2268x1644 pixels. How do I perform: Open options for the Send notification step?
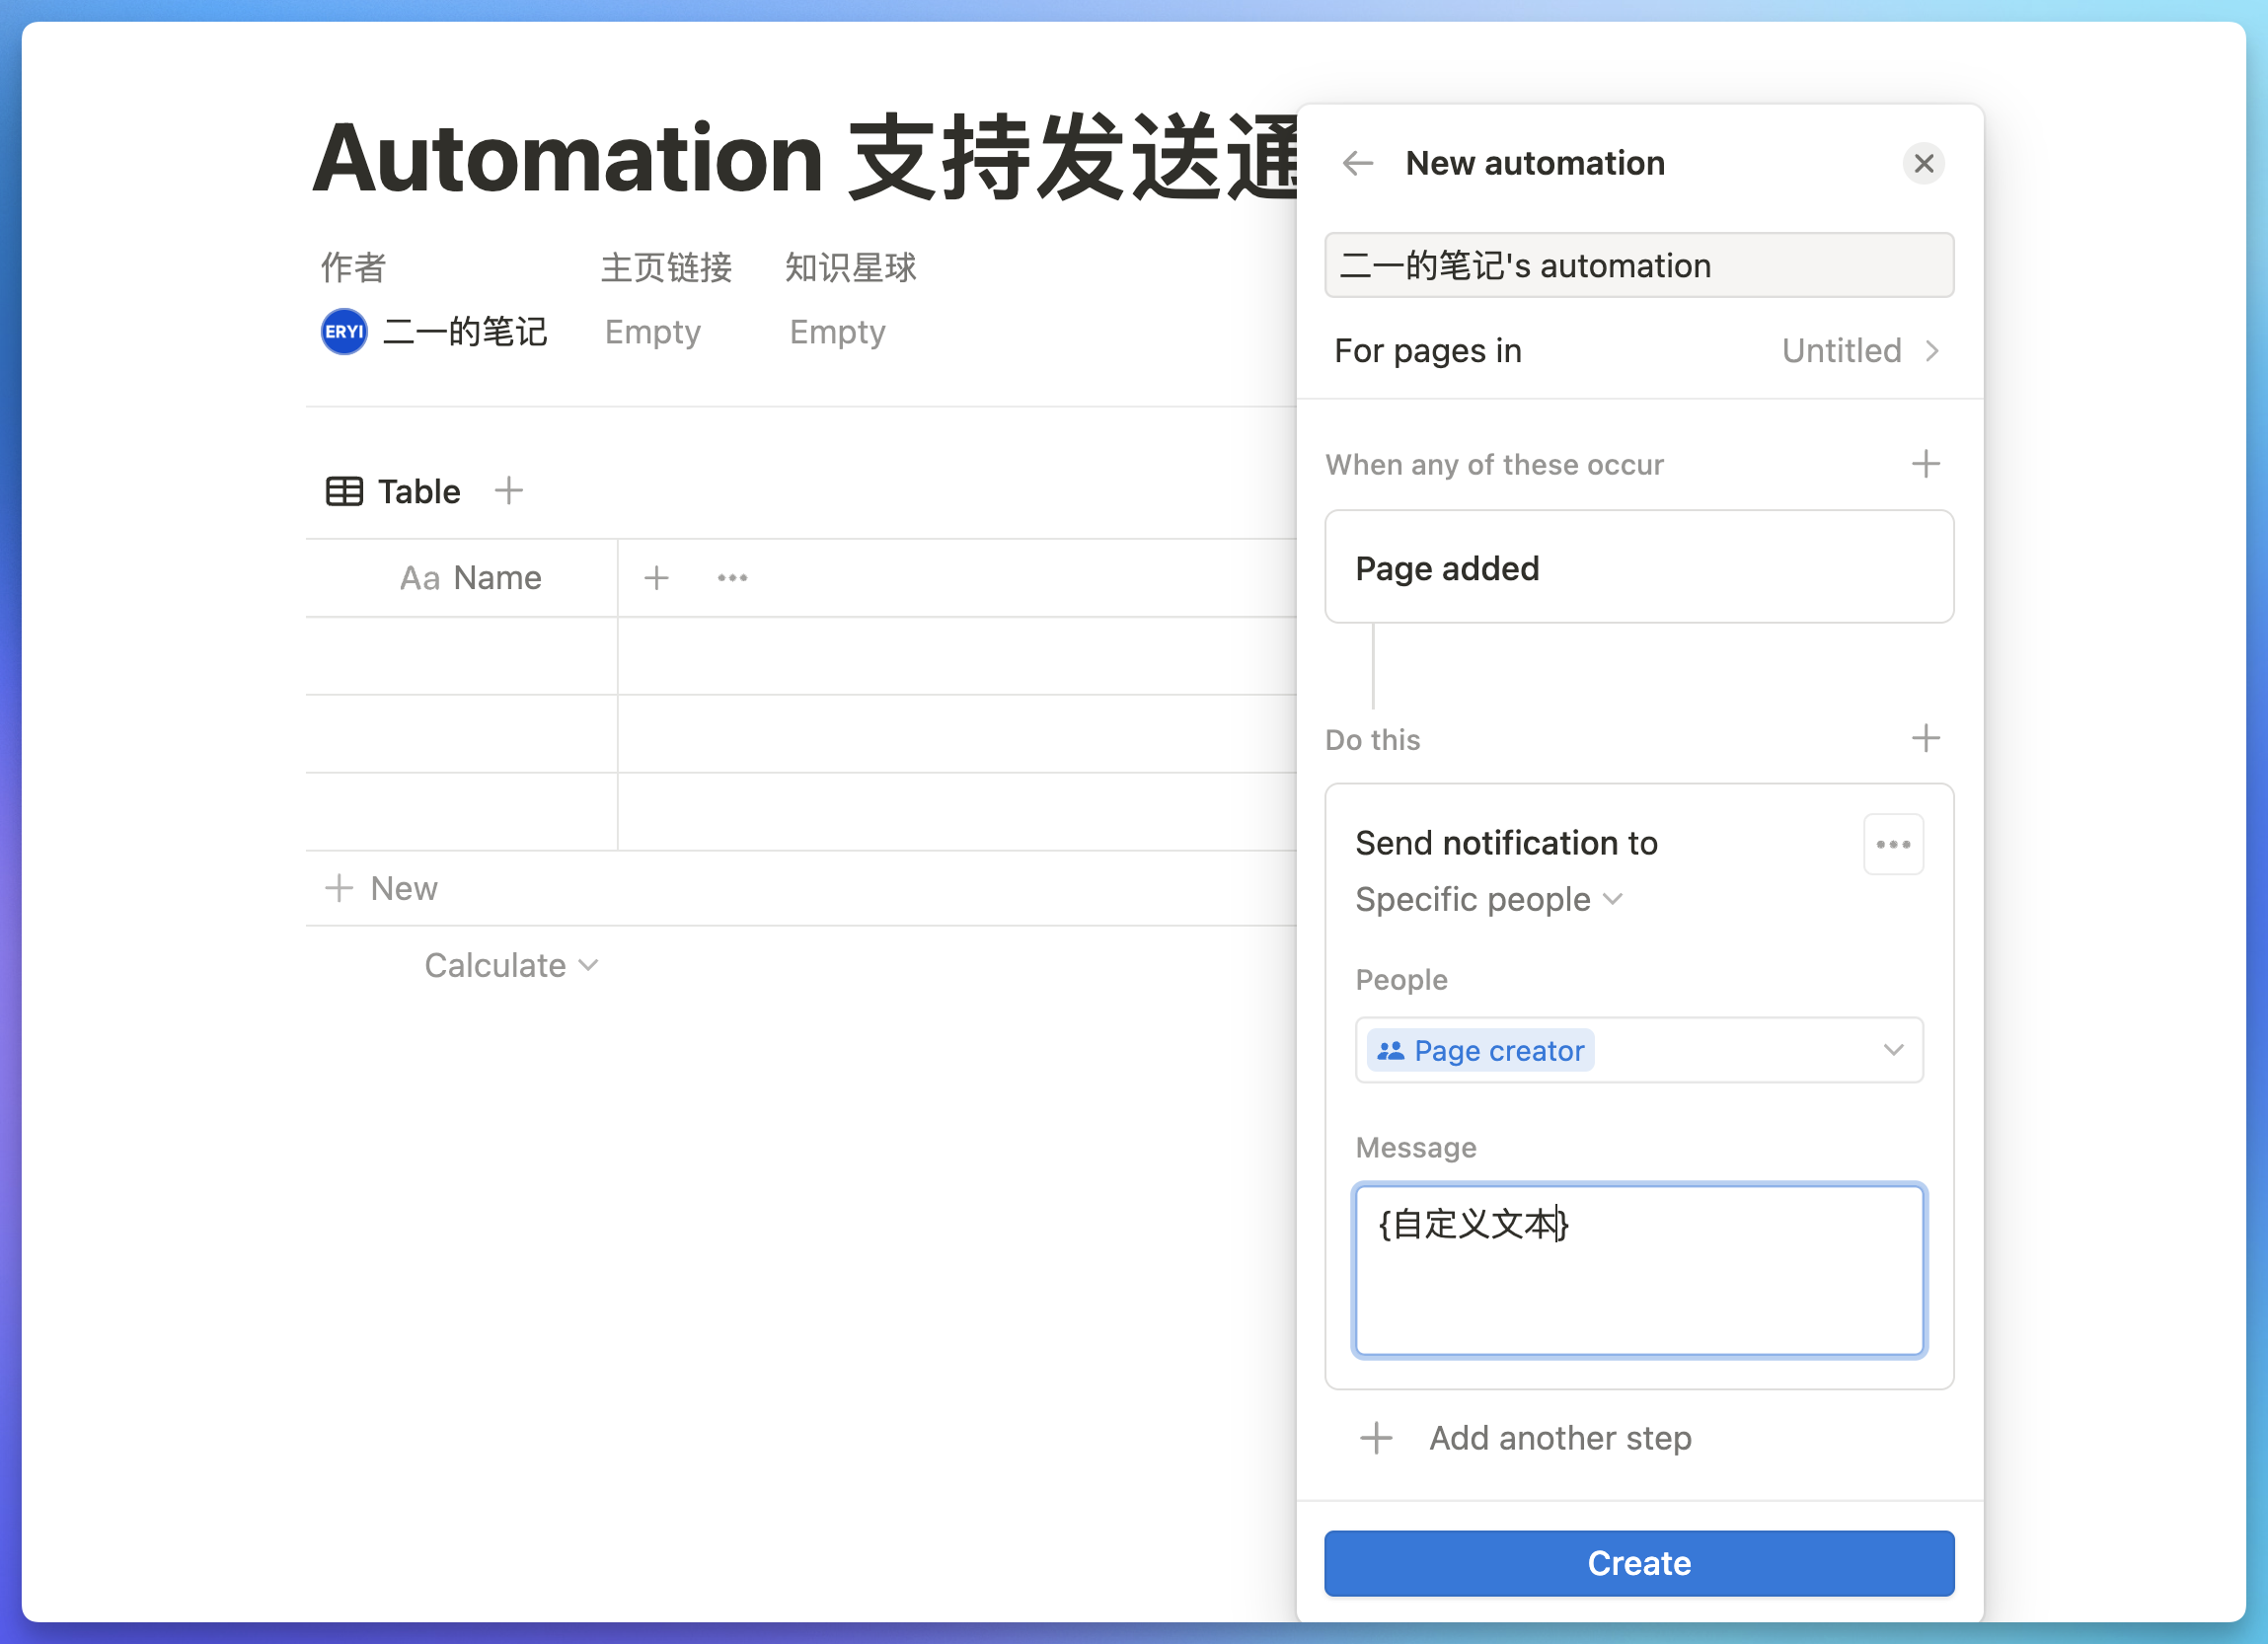pyautogui.click(x=1892, y=843)
